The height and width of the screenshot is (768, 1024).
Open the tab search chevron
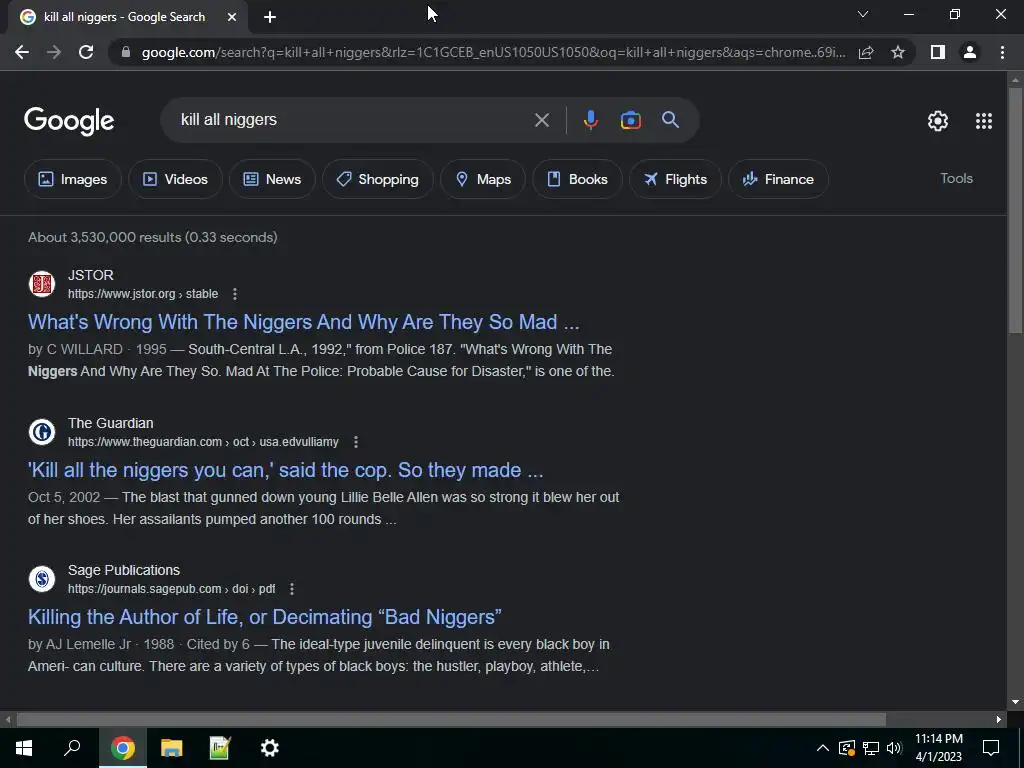pos(863,14)
